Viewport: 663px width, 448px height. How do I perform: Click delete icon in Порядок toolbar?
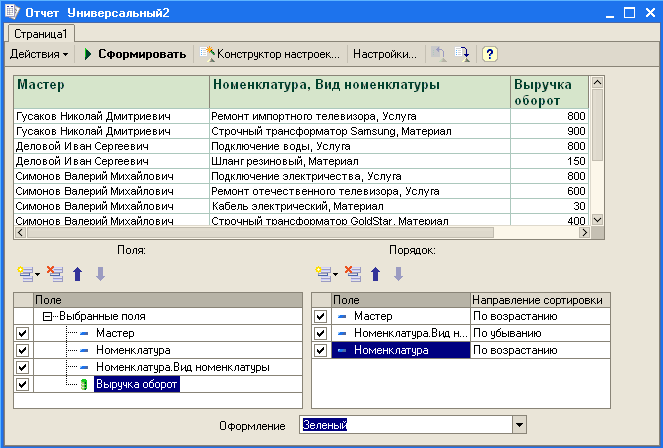coord(352,273)
